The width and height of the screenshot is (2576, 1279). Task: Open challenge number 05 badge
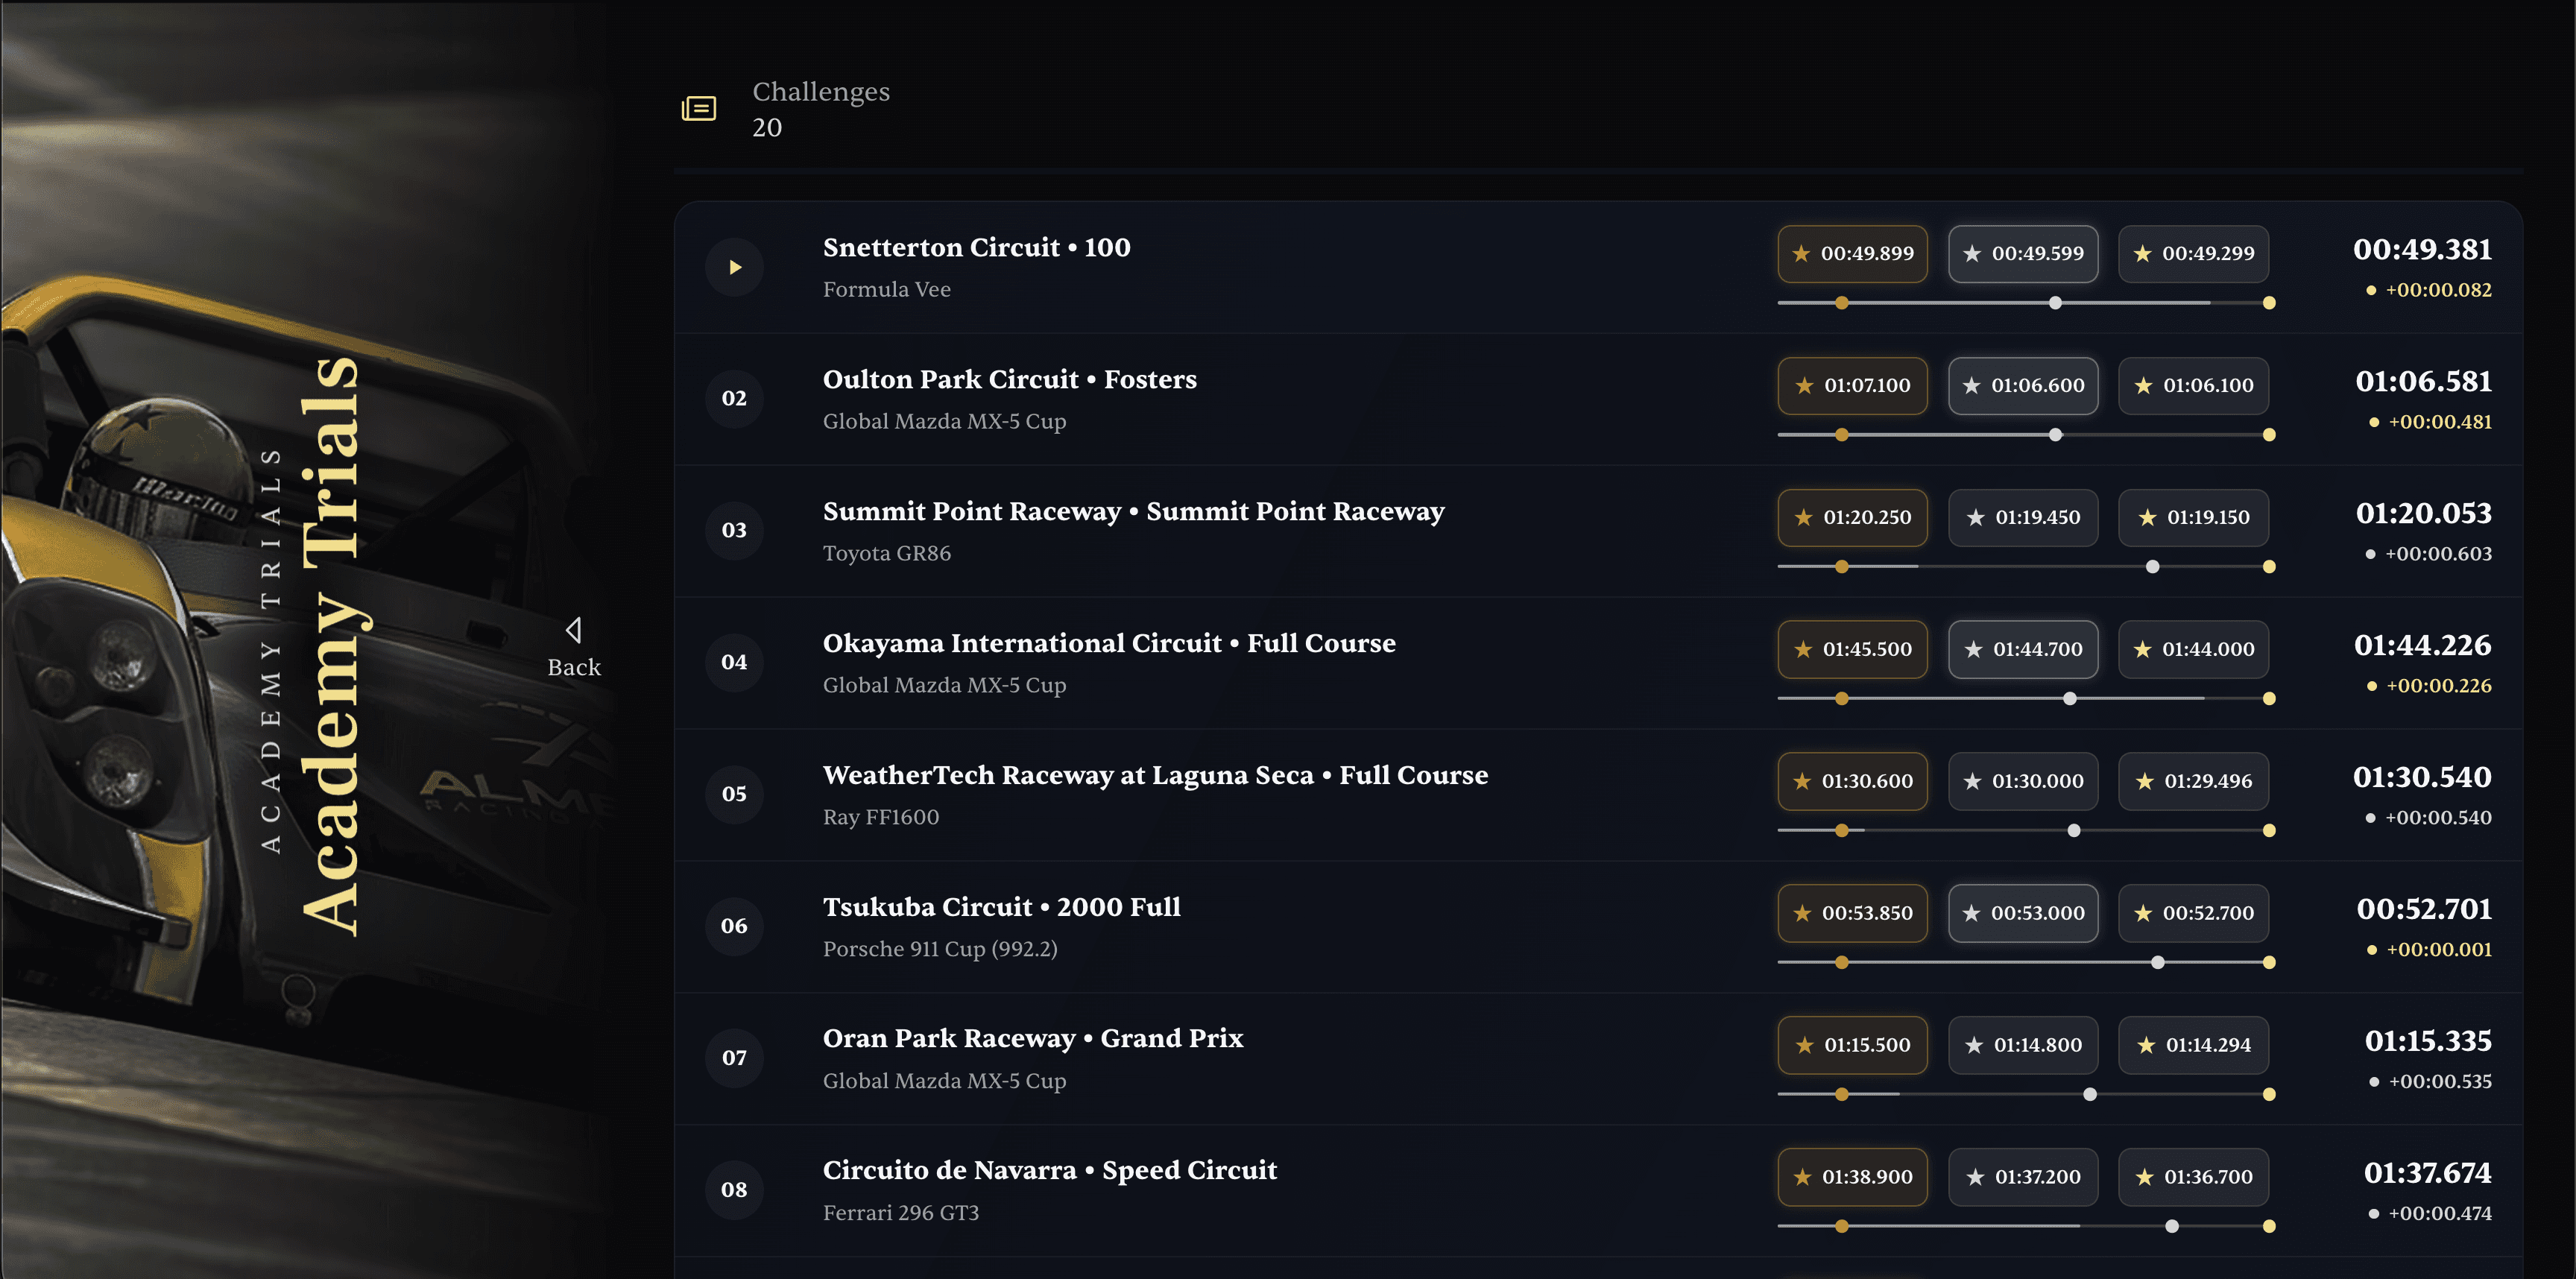(x=734, y=794)
